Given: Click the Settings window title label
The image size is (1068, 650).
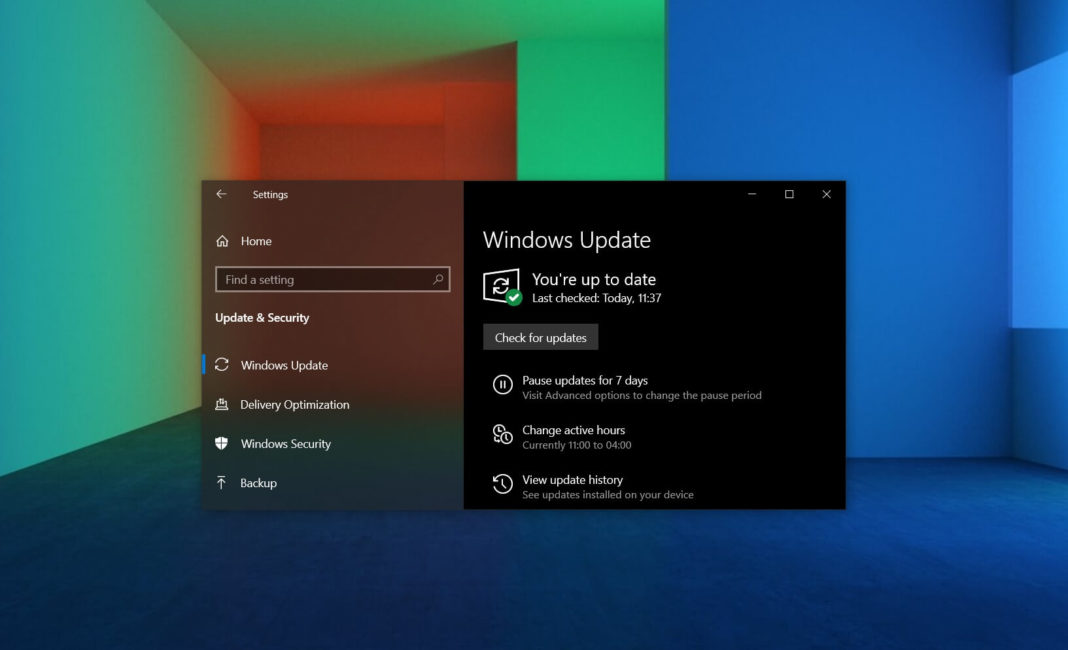Looking at the screenshot, I should pyautogui.click(x=270, y=195).
